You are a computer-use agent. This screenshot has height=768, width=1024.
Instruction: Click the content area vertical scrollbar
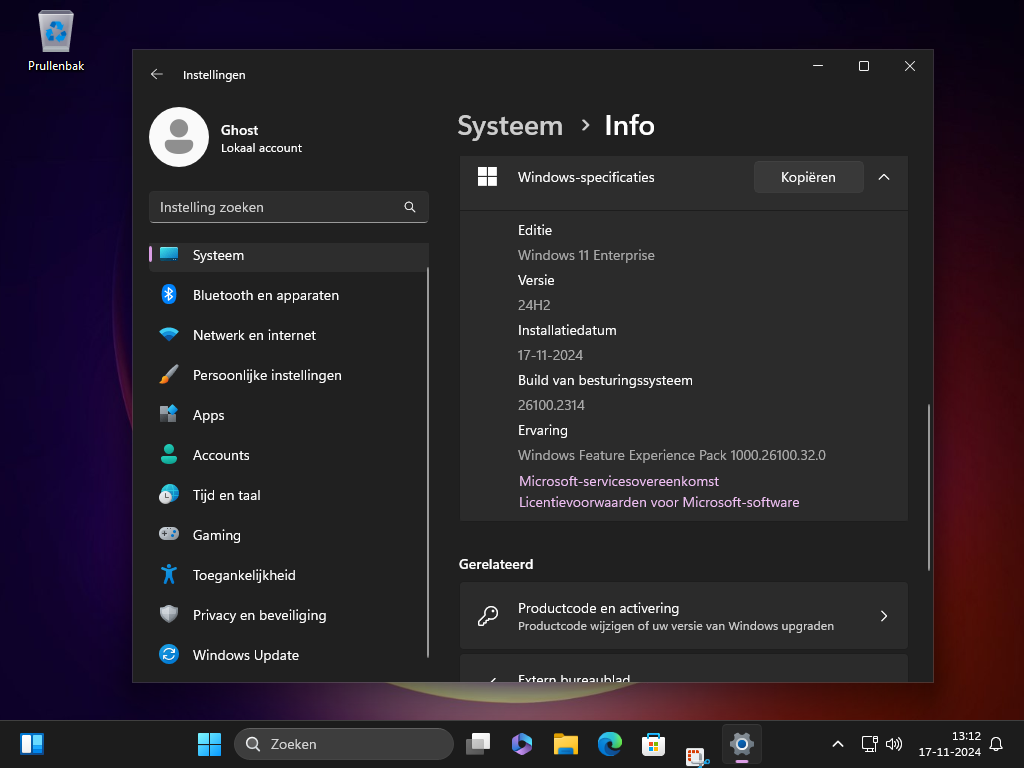(928, 487)
